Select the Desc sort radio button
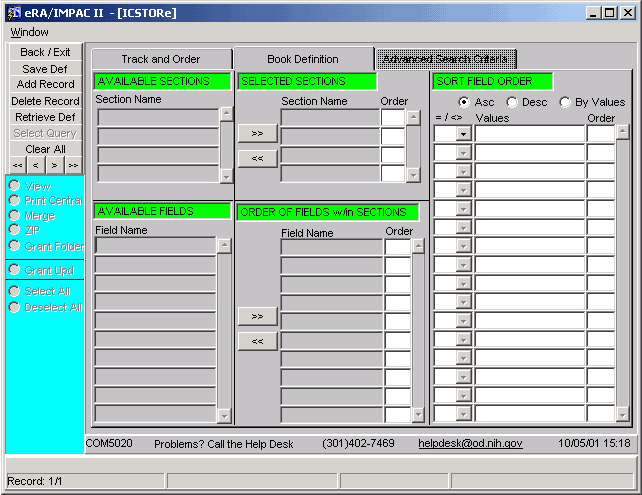 [x=512, y=102]
